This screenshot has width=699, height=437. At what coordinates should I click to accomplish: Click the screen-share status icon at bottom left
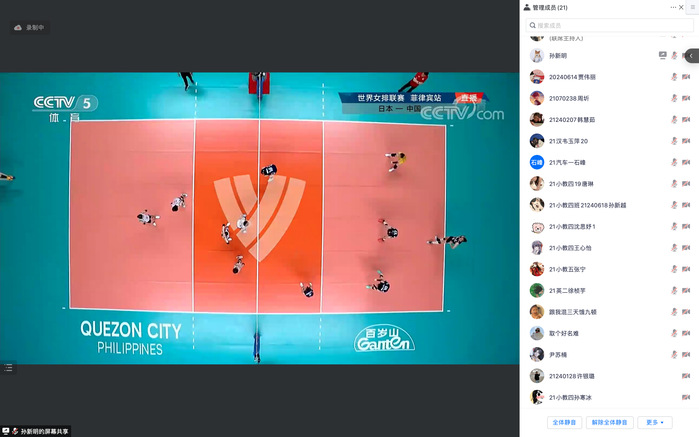(x=6, y=431)
